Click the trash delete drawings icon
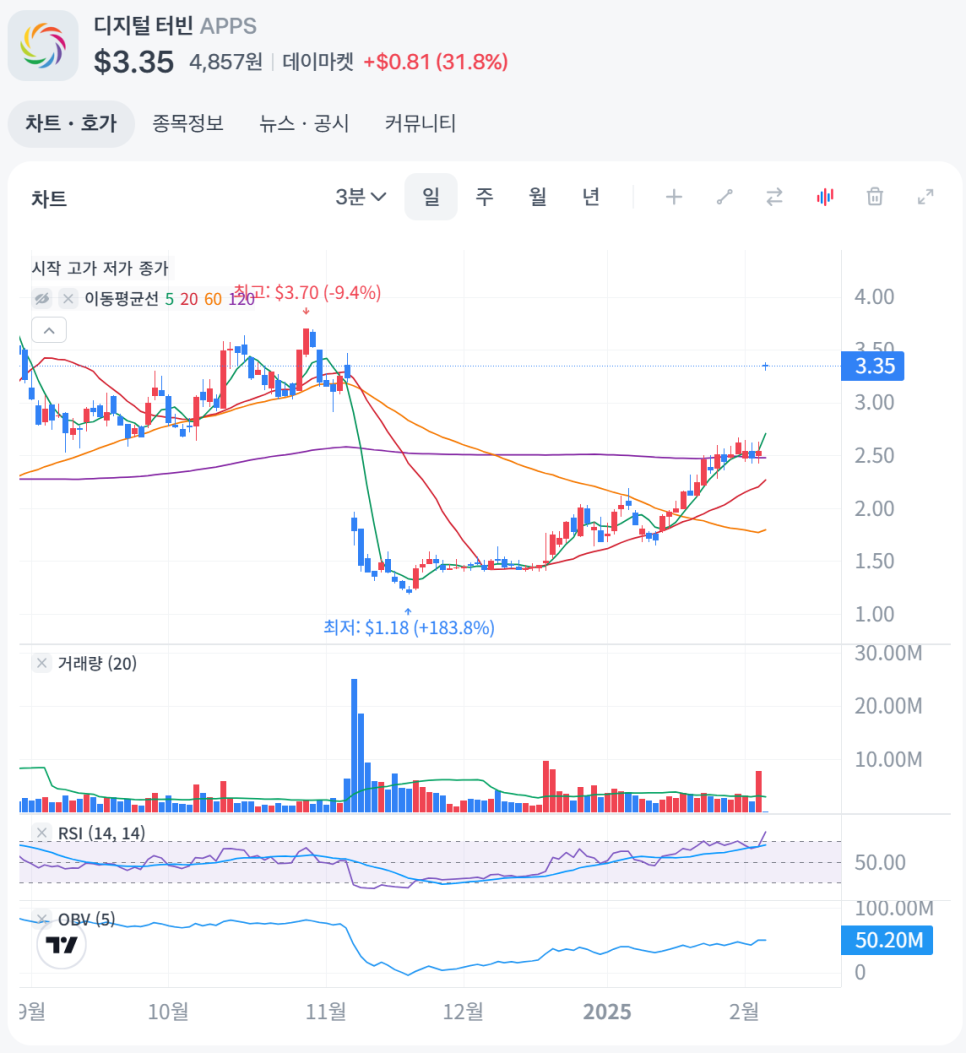Viewport: 966px width, 1053px height. [x=875, y=197]
